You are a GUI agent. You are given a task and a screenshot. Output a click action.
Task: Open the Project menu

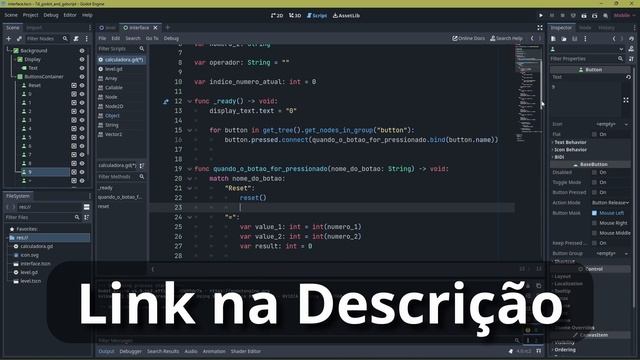(30, 15)
